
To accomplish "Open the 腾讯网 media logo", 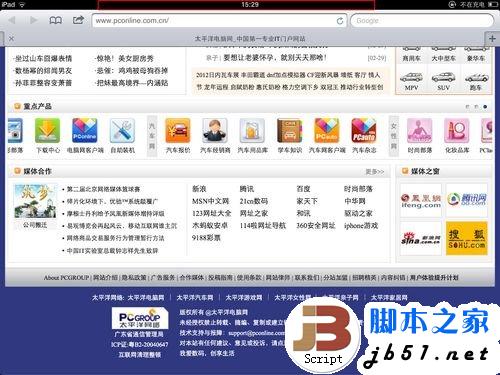I will coord(467,200).
